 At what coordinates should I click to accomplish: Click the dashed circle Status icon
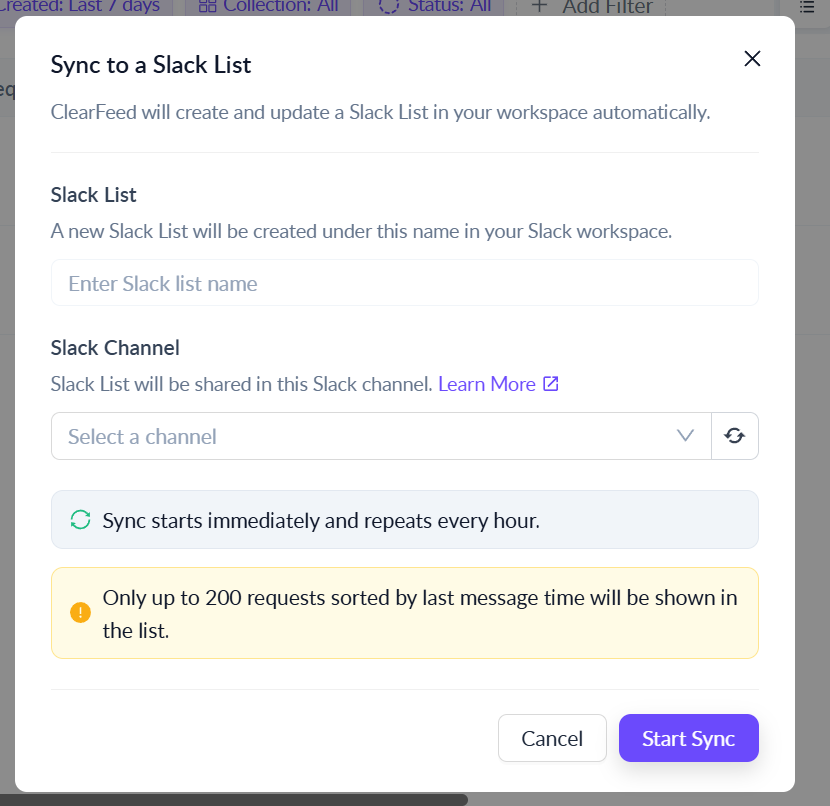pos(389,7)
